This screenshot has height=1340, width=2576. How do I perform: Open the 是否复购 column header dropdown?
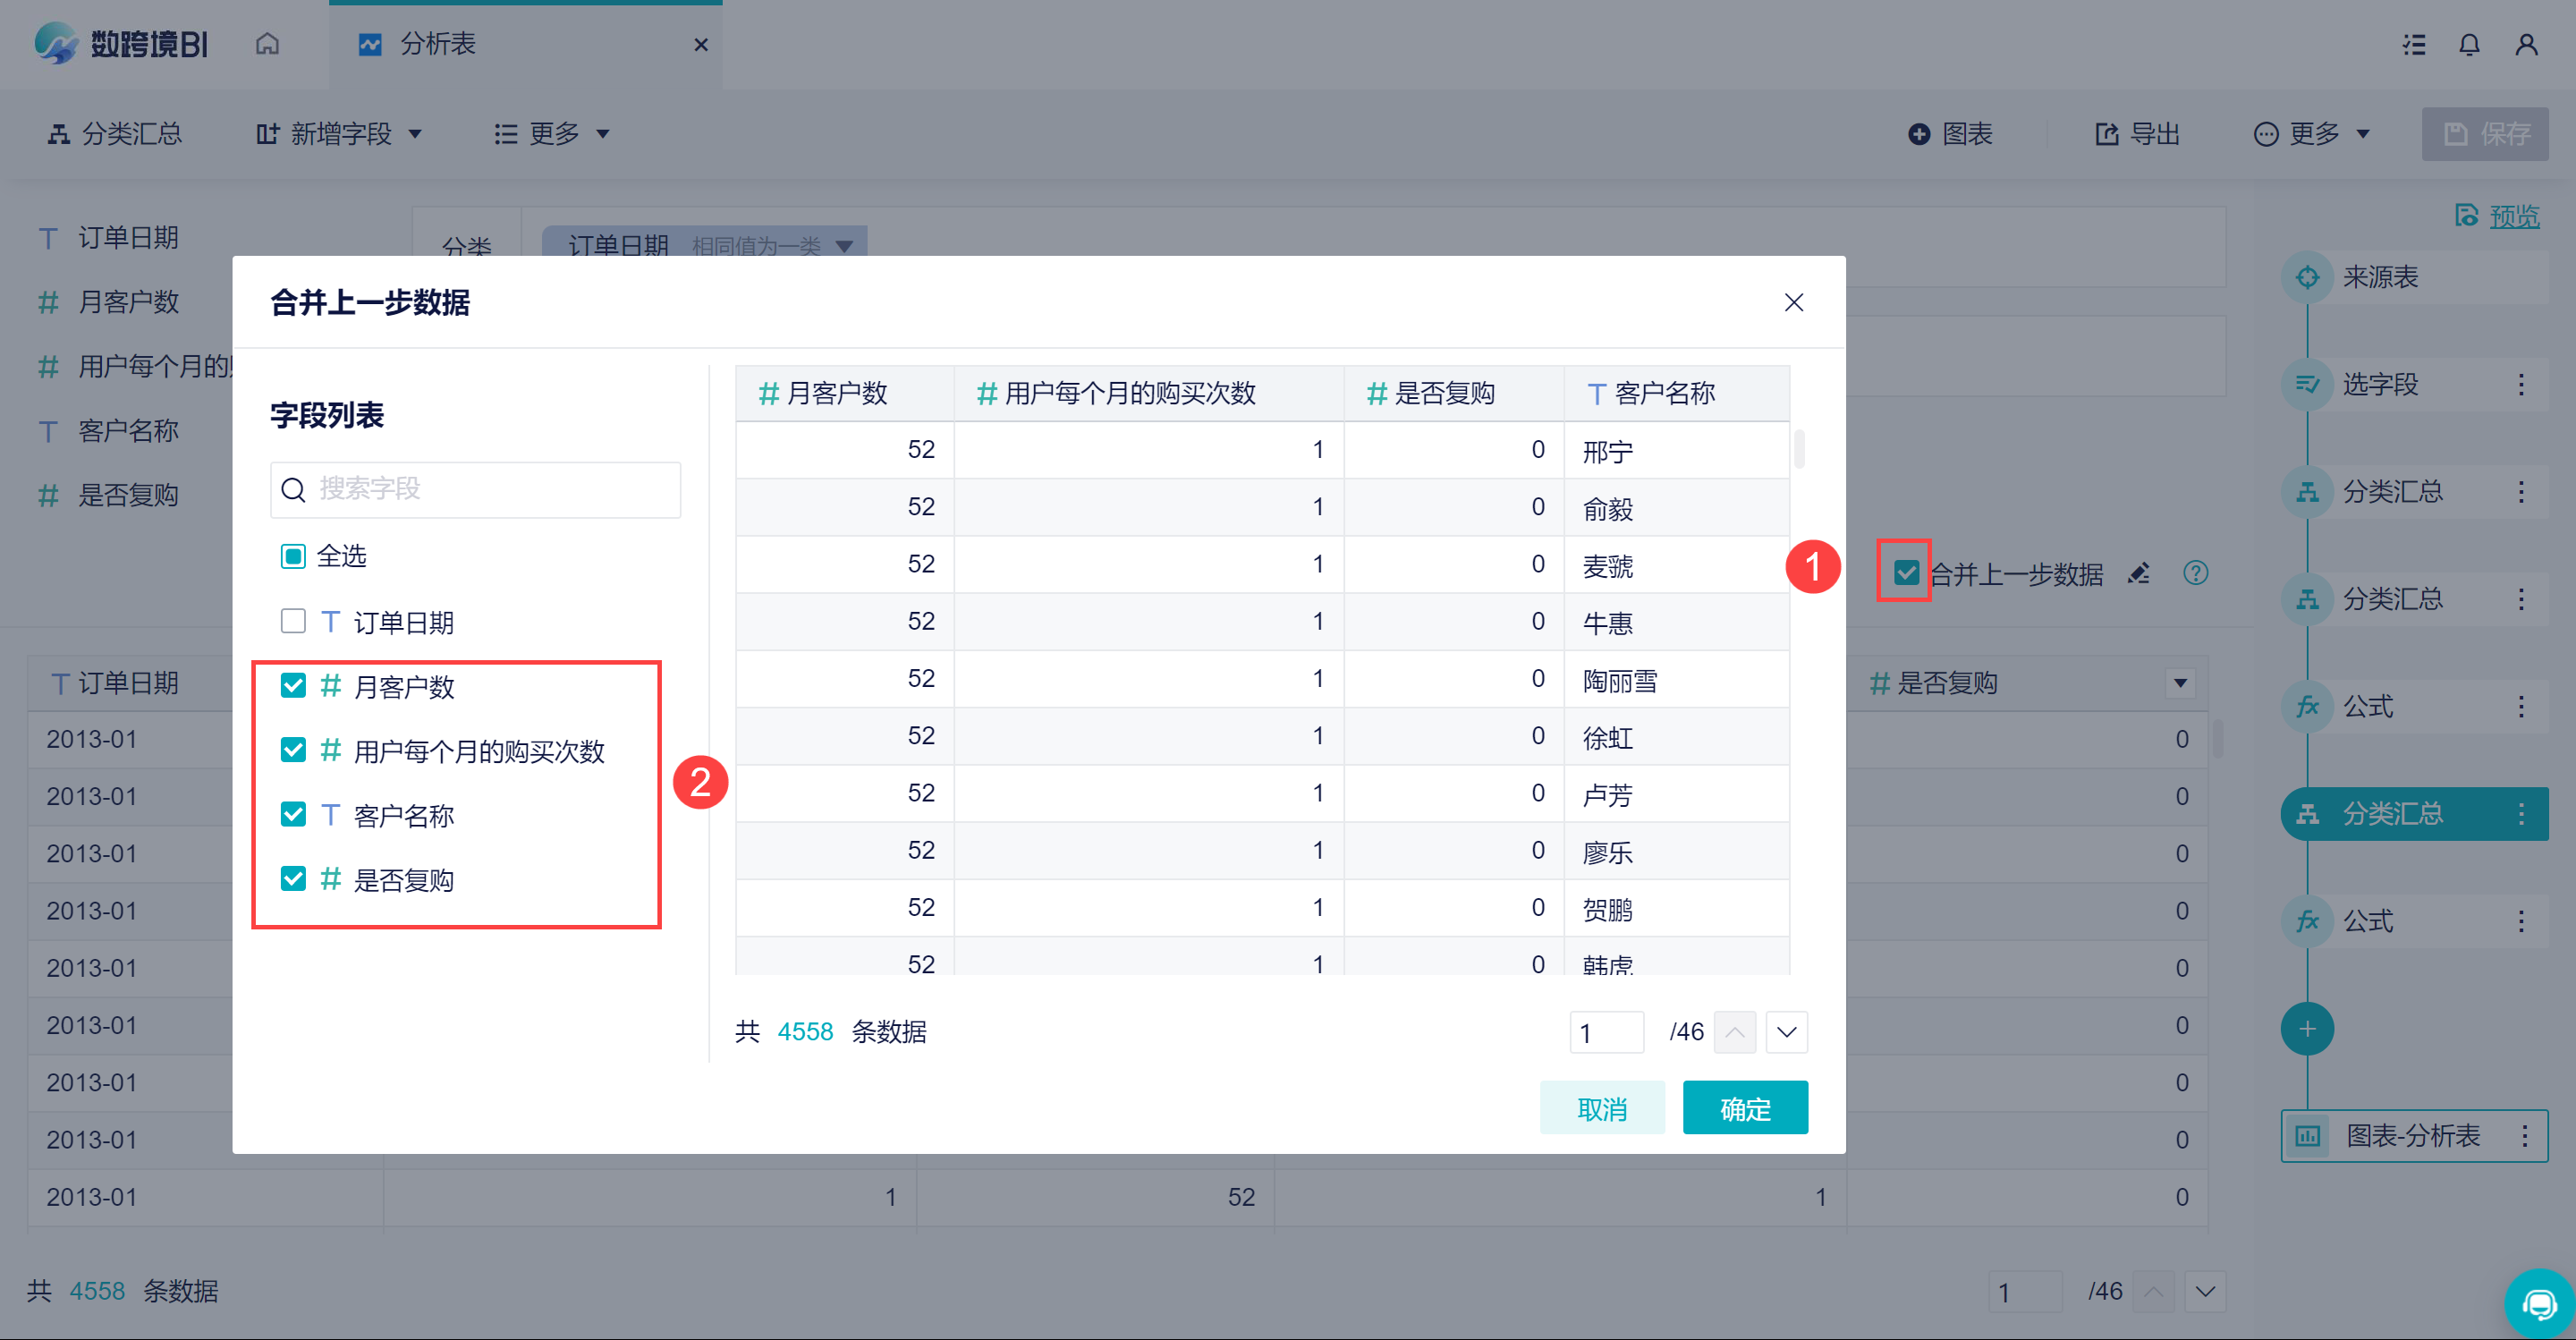coord(2180,683)
